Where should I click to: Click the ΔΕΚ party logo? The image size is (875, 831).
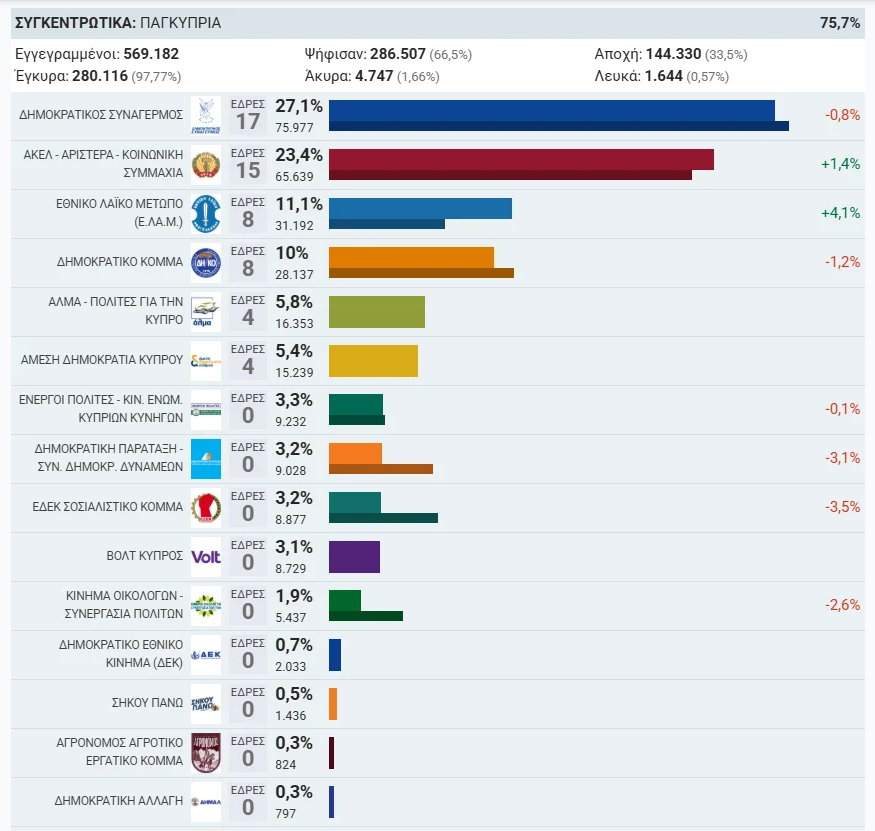point(206,655)
